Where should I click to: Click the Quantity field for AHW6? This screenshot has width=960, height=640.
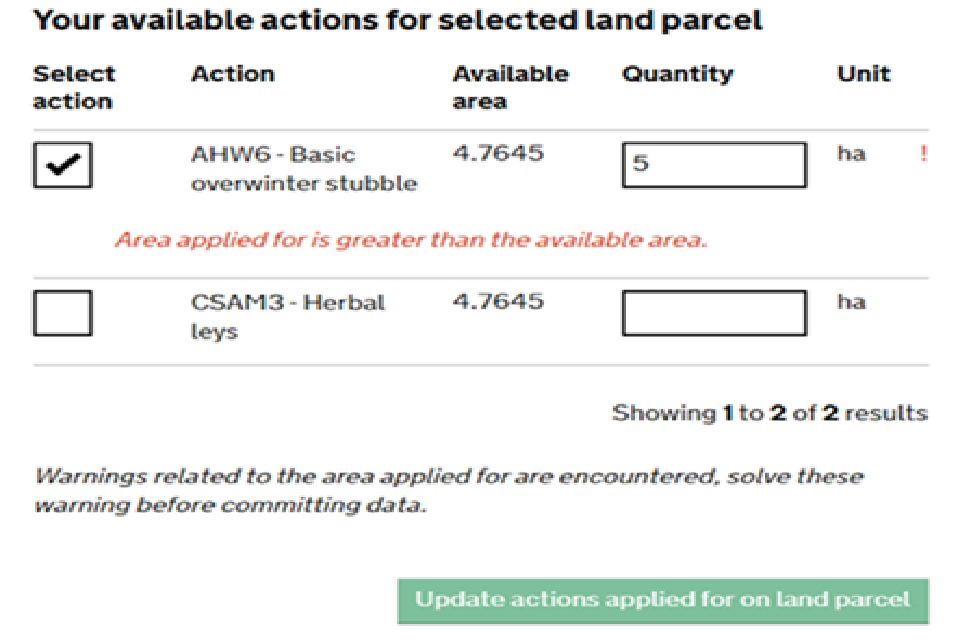(x=714, y=165)
